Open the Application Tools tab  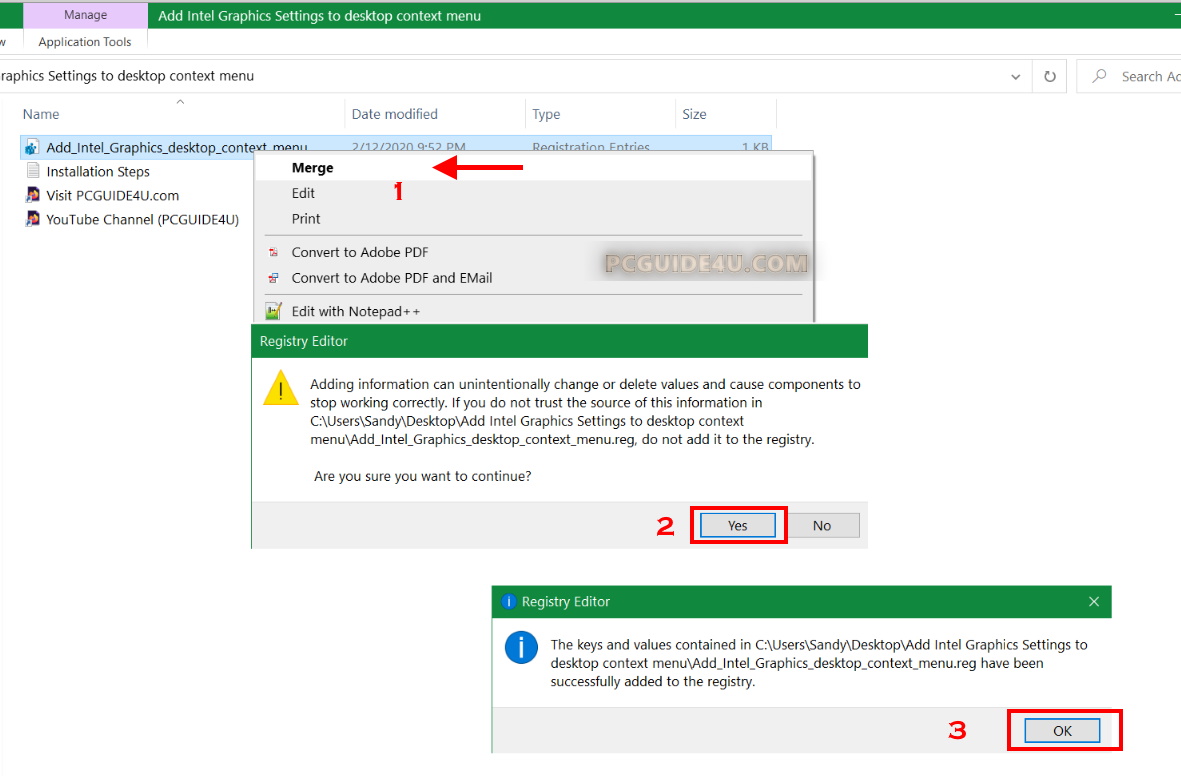pos(85,42)
